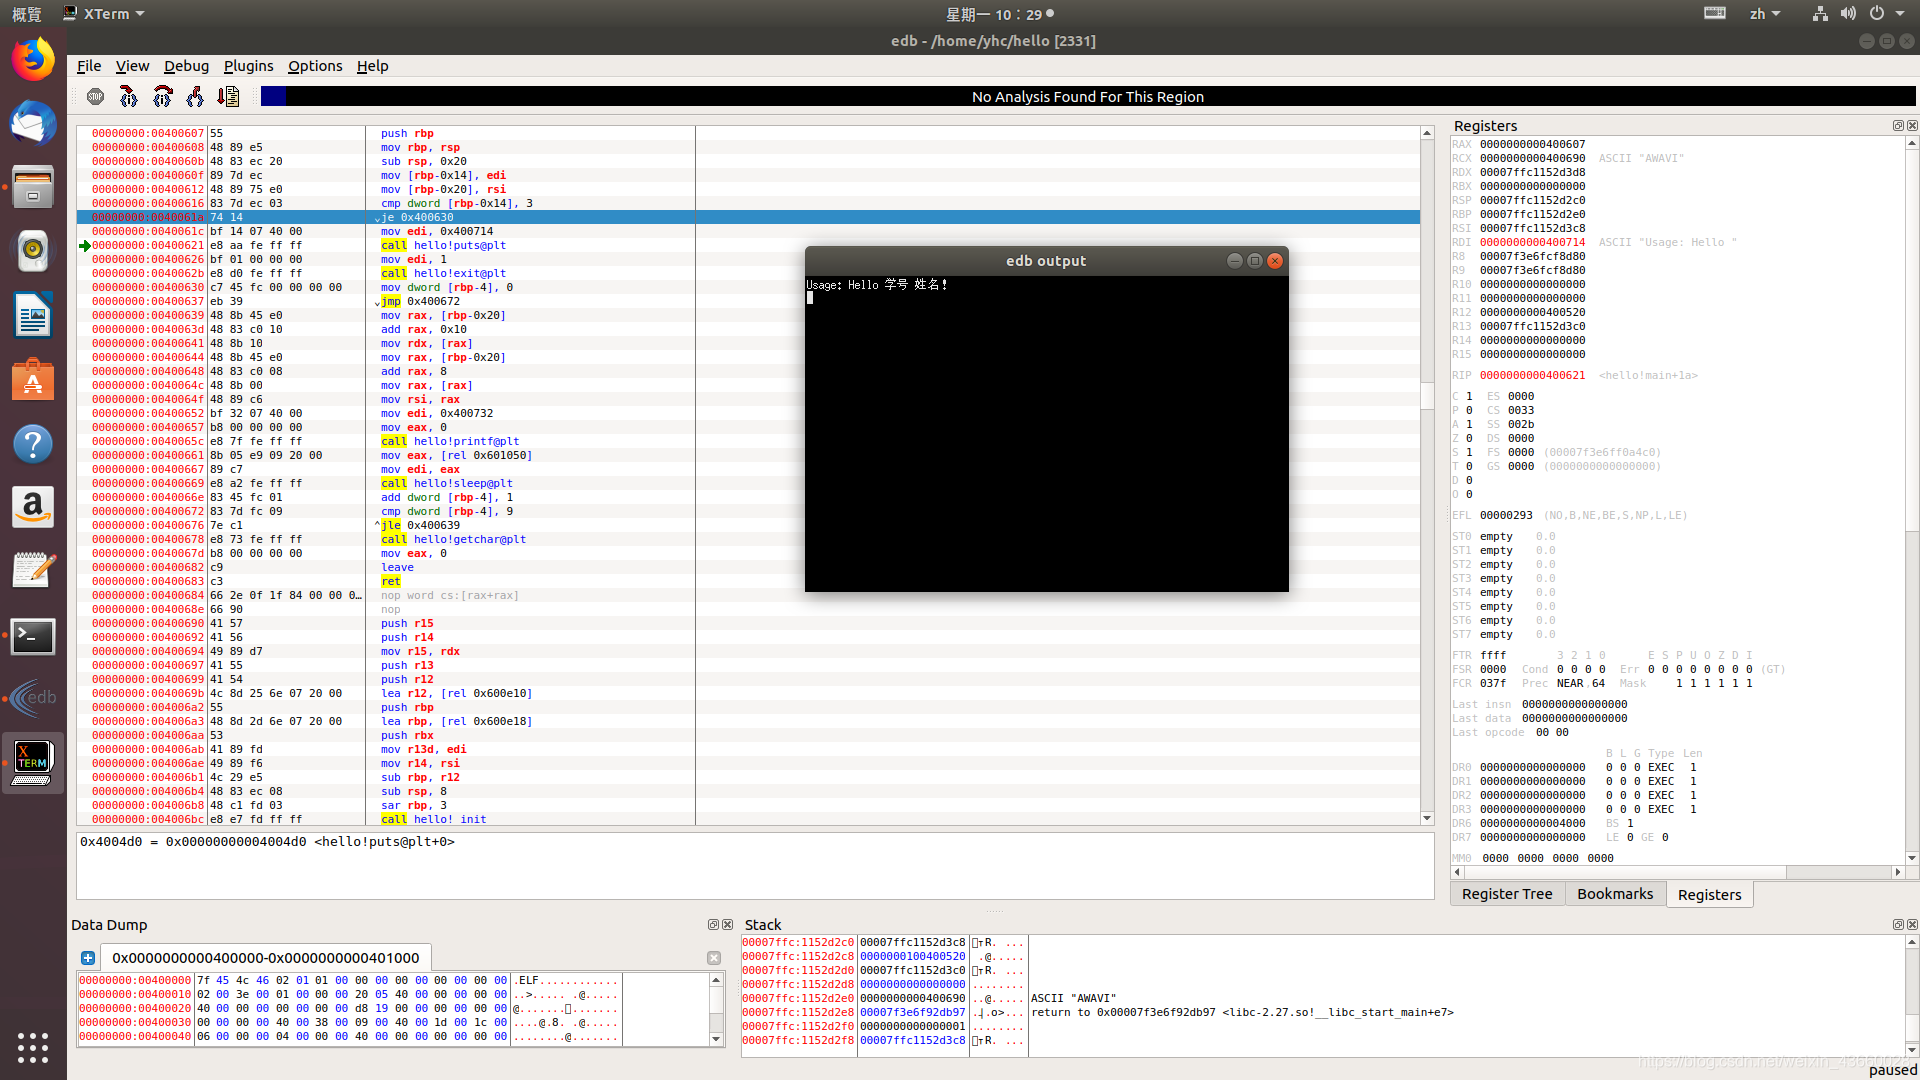Screen dimensions: 1920x1080
Task: Close the Stack panel
Action: tap(1912, 925)
